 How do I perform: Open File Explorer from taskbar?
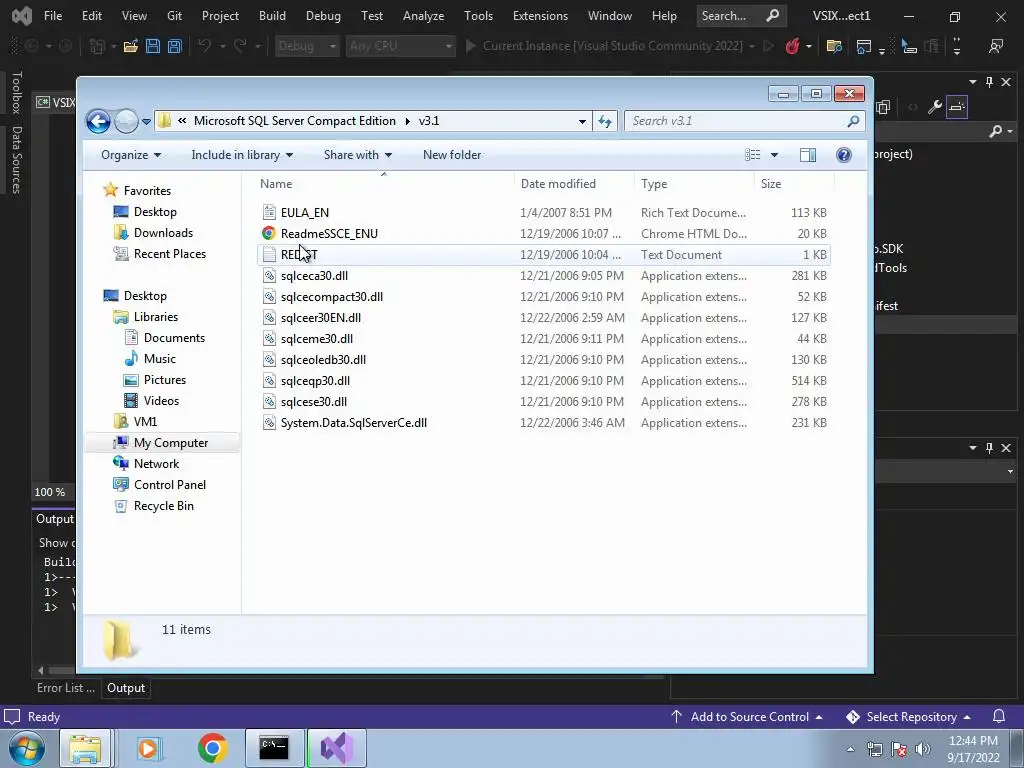click(86, 748)
